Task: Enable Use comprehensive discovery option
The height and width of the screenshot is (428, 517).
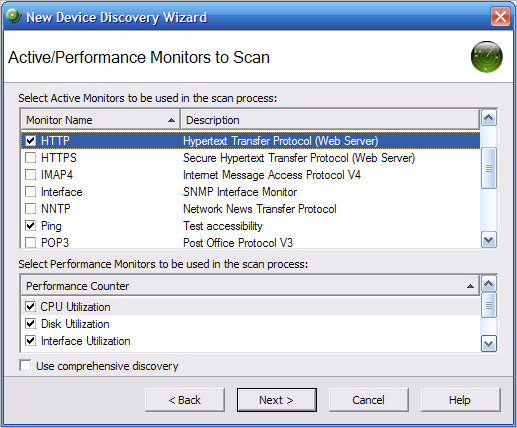Action: [x=25, y=366]
